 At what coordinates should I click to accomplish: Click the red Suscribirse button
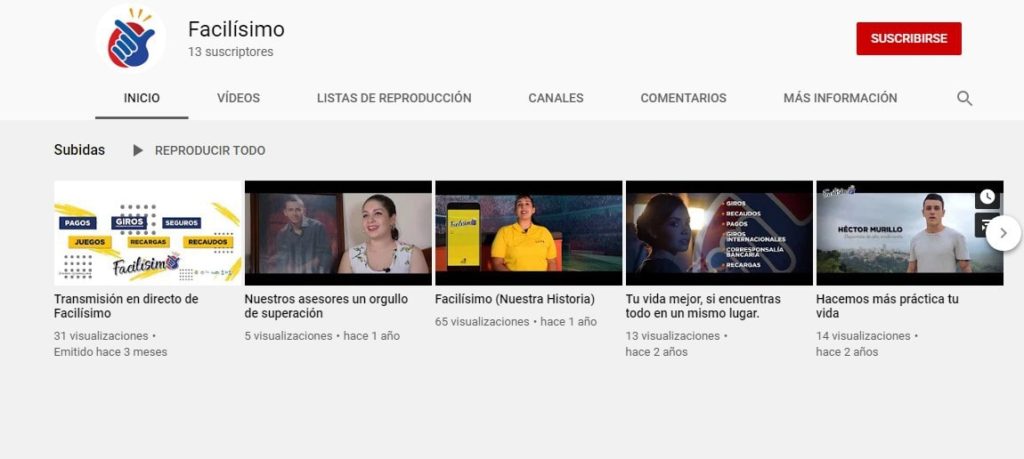click(x=908, y=39)
